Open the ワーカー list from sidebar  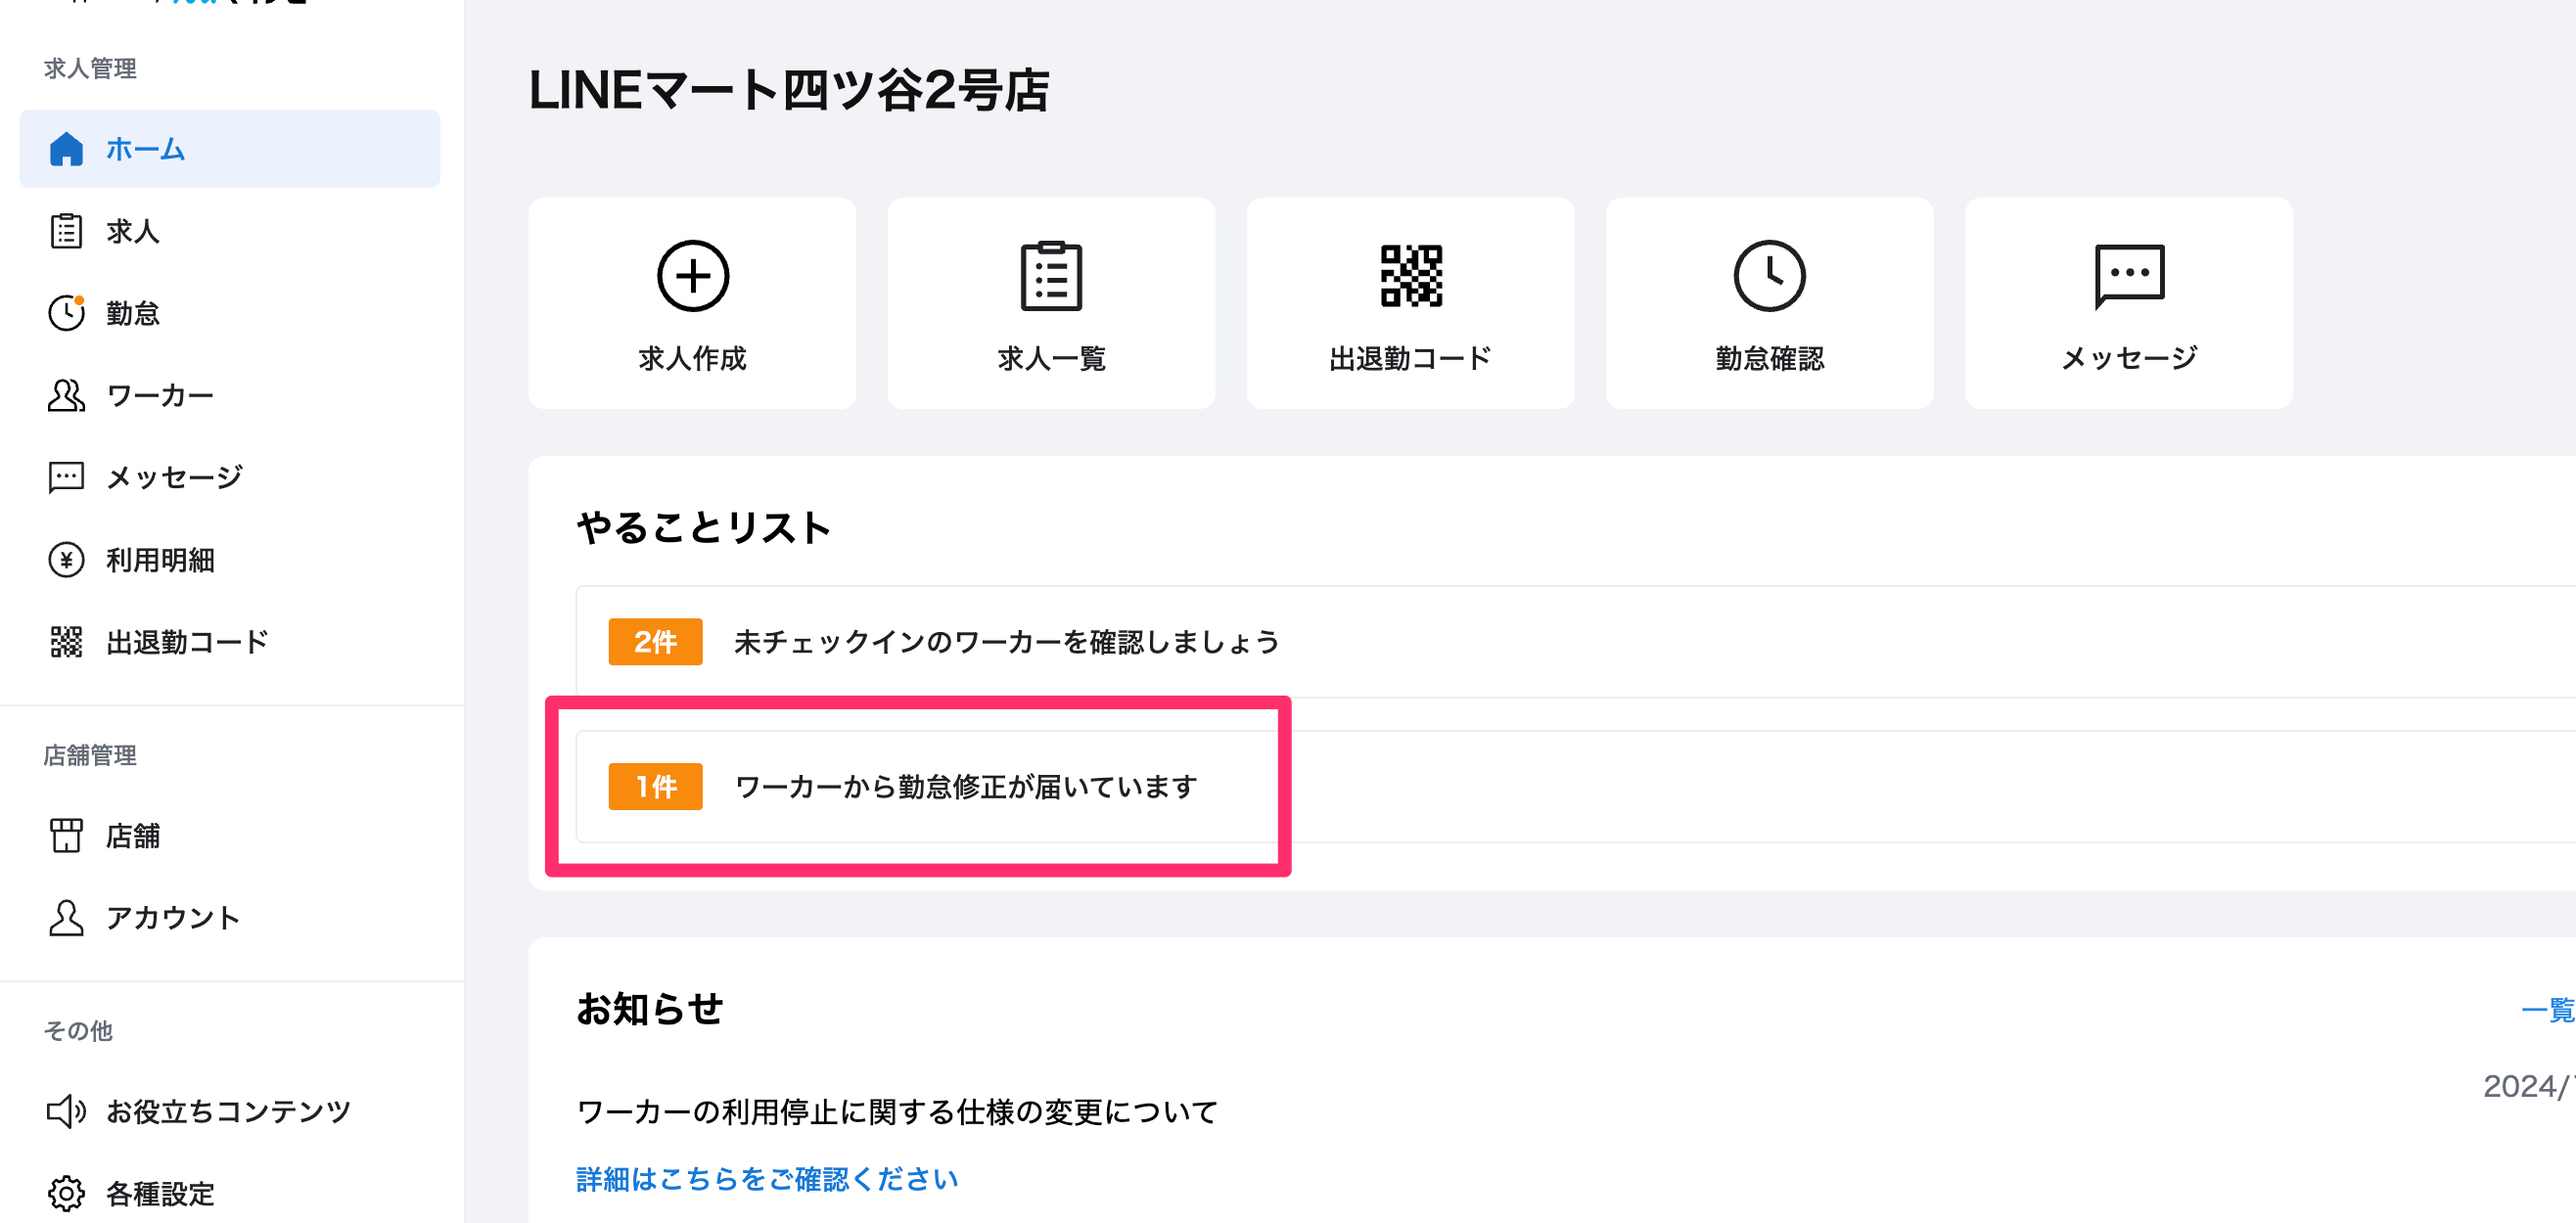pyautogui.click(x=157, y=394)
